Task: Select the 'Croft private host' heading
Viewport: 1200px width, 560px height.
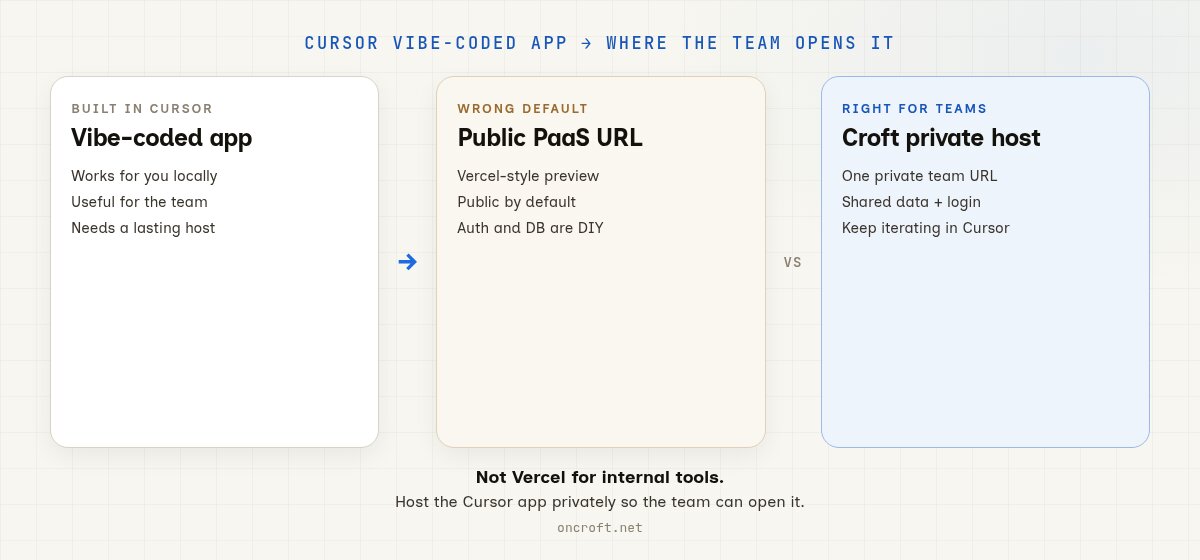Action: (x=941, y=138)
